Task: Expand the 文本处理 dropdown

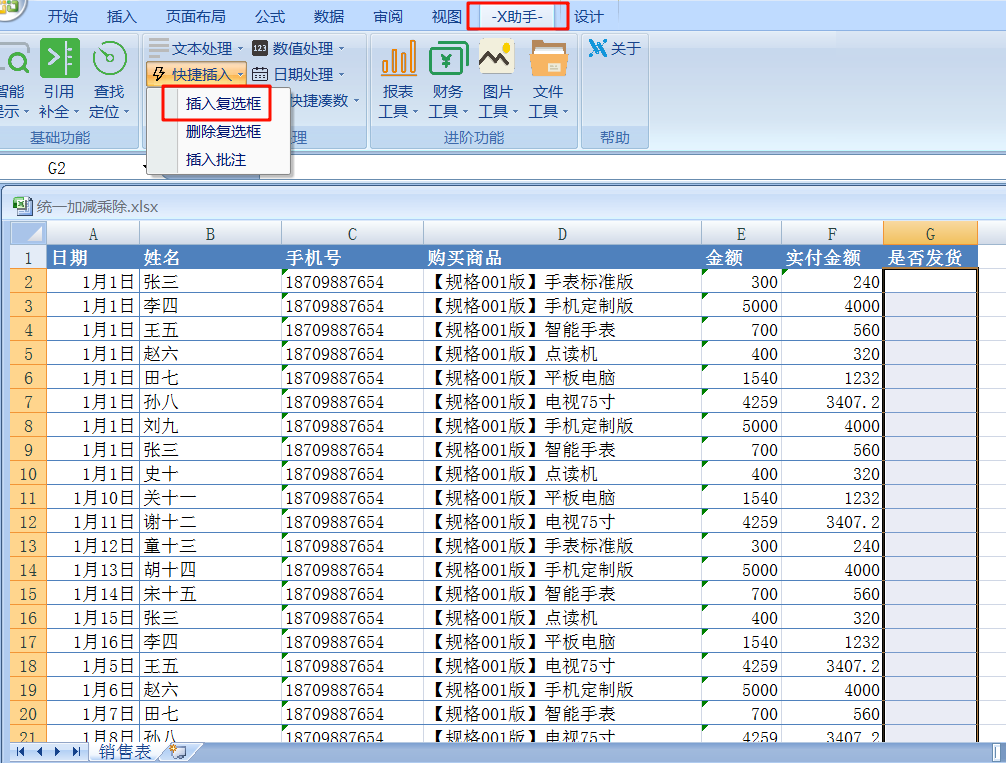Action: pos(241,49)
